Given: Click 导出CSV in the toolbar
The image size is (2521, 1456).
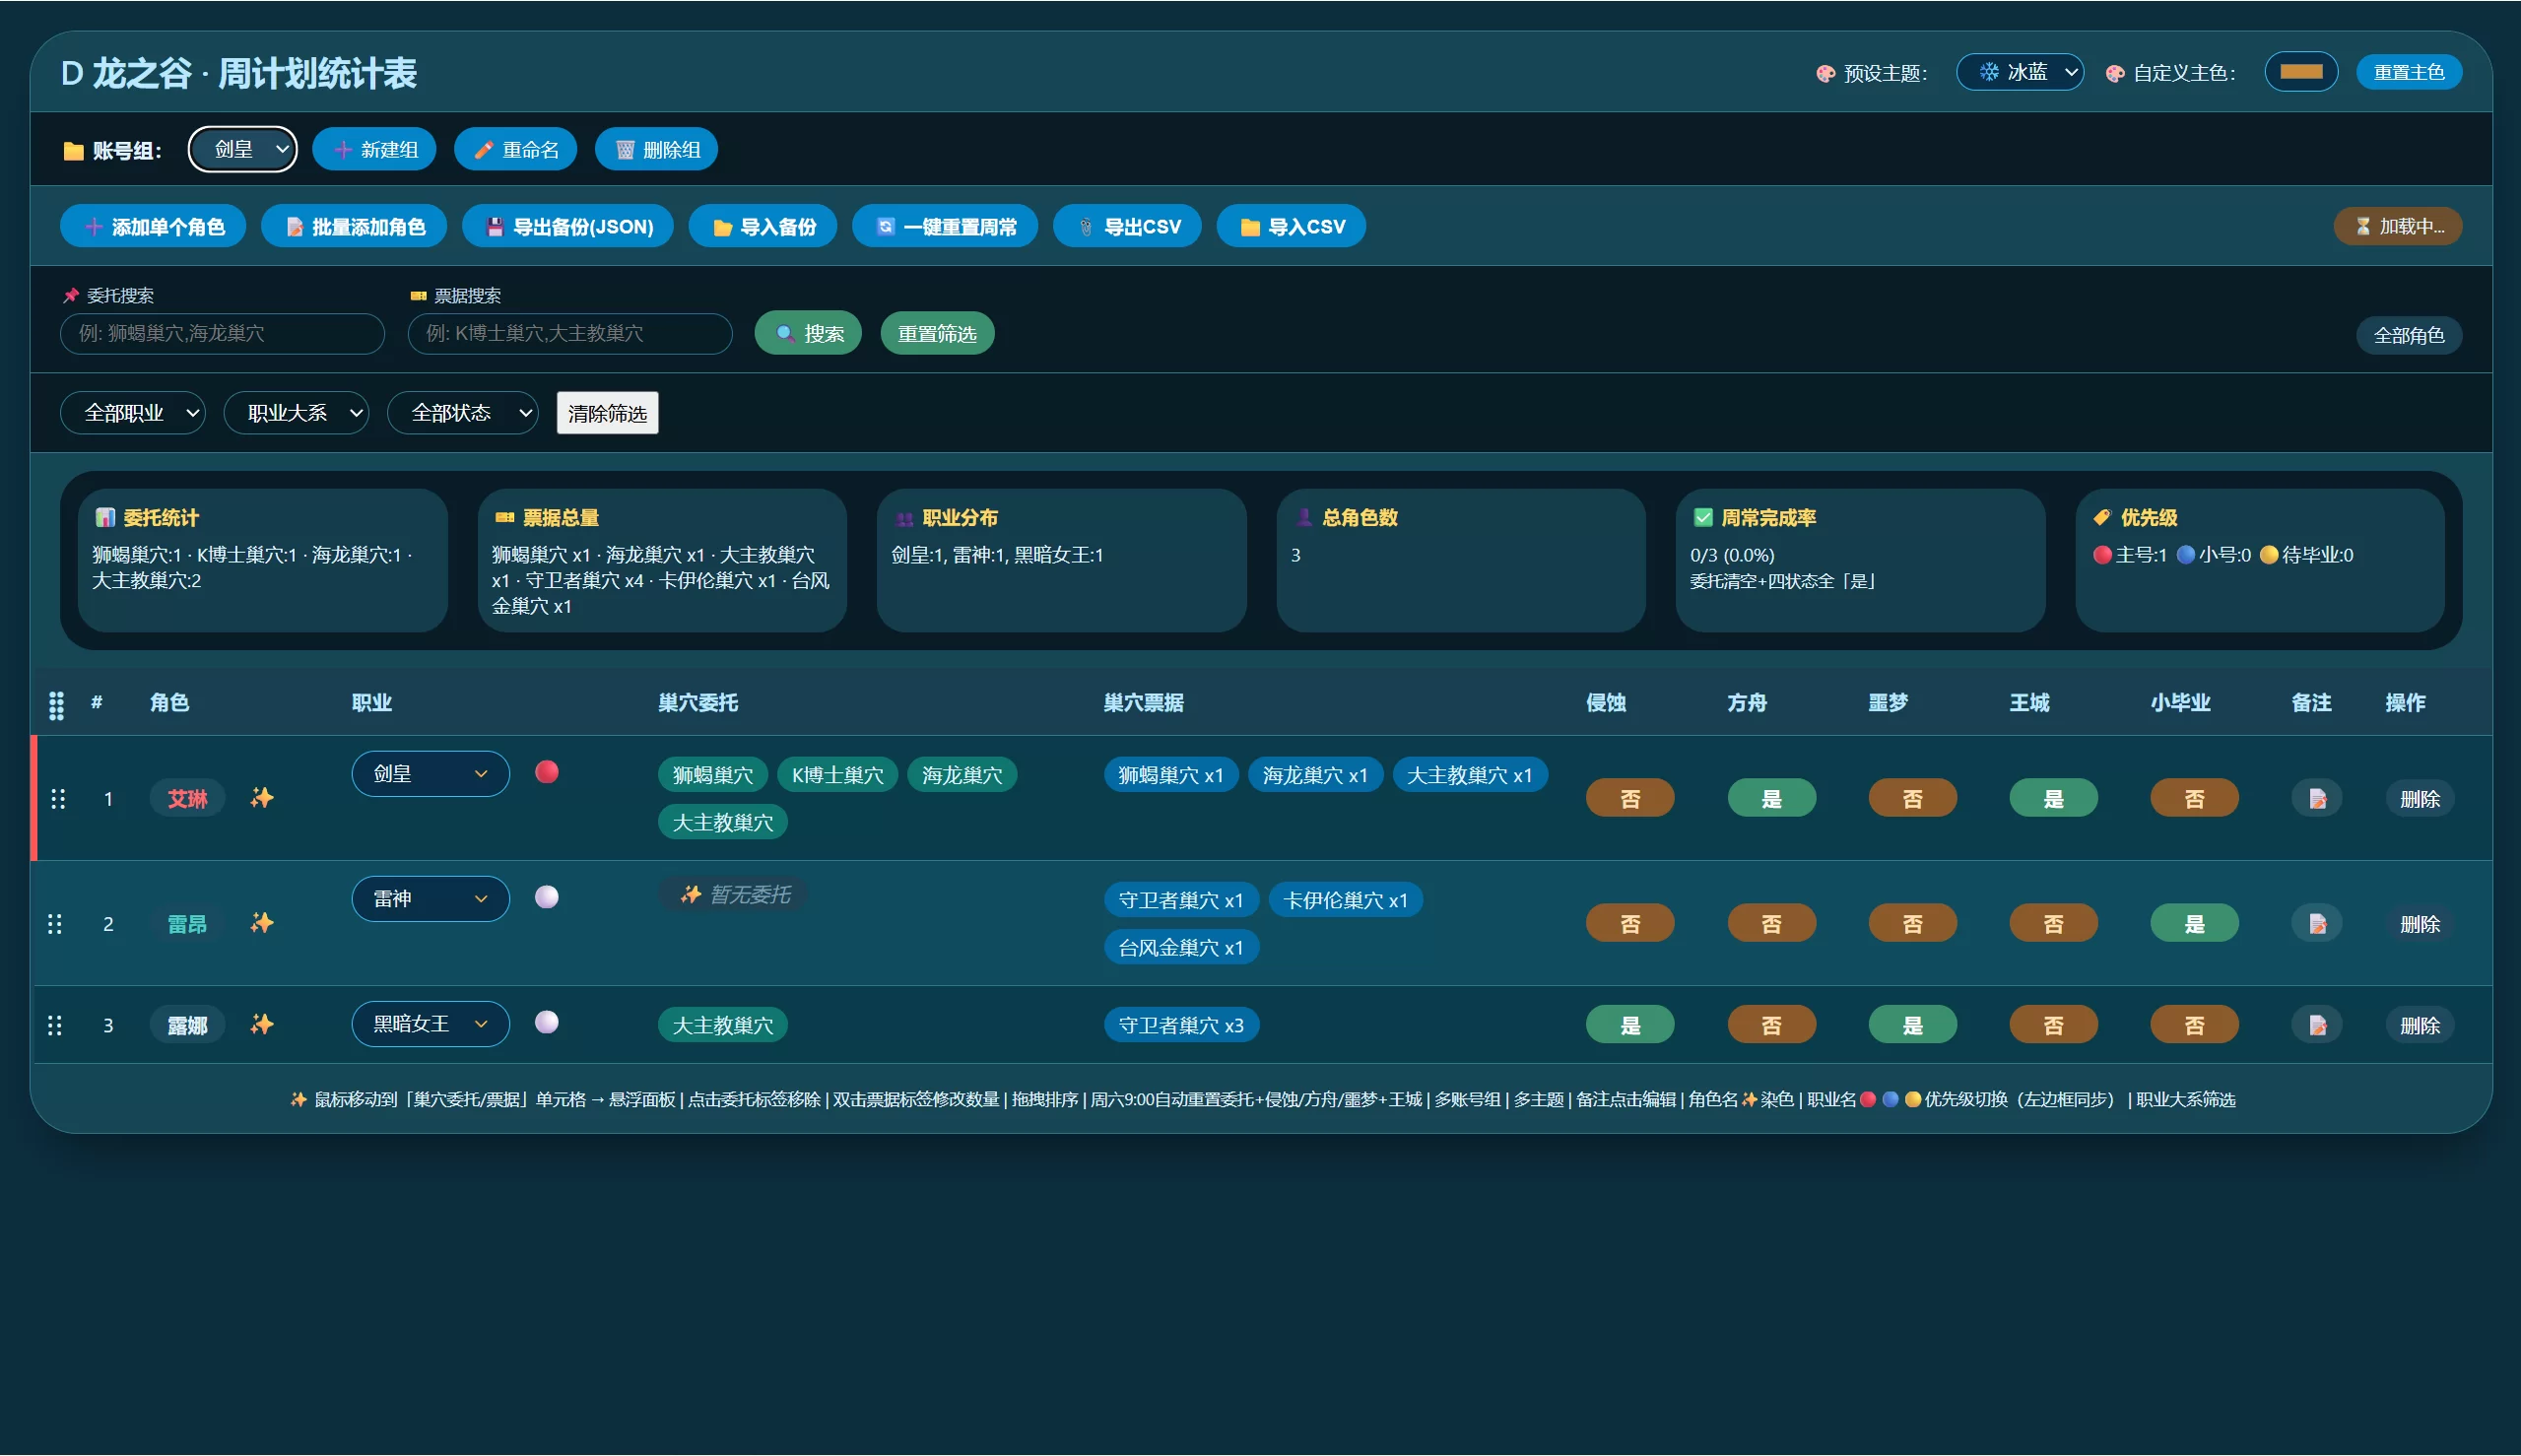Looking at the screenshot, I should click(x=1127, y=227).
